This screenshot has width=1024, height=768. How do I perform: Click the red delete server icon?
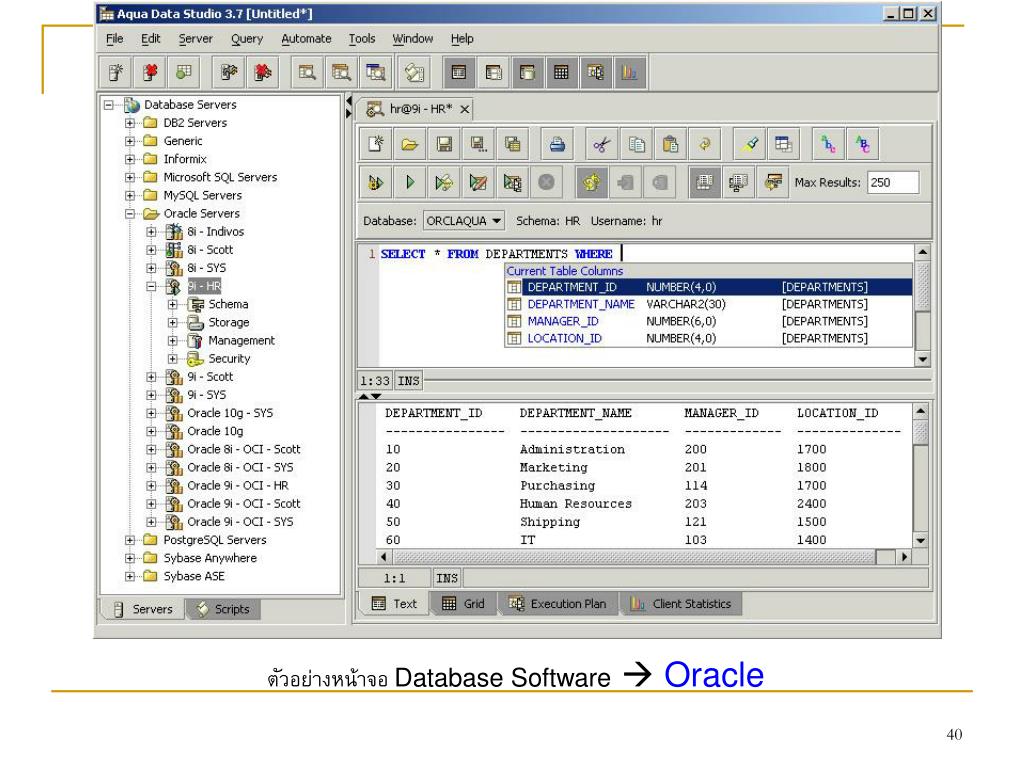pyautogui.click(x=150, y=72)
